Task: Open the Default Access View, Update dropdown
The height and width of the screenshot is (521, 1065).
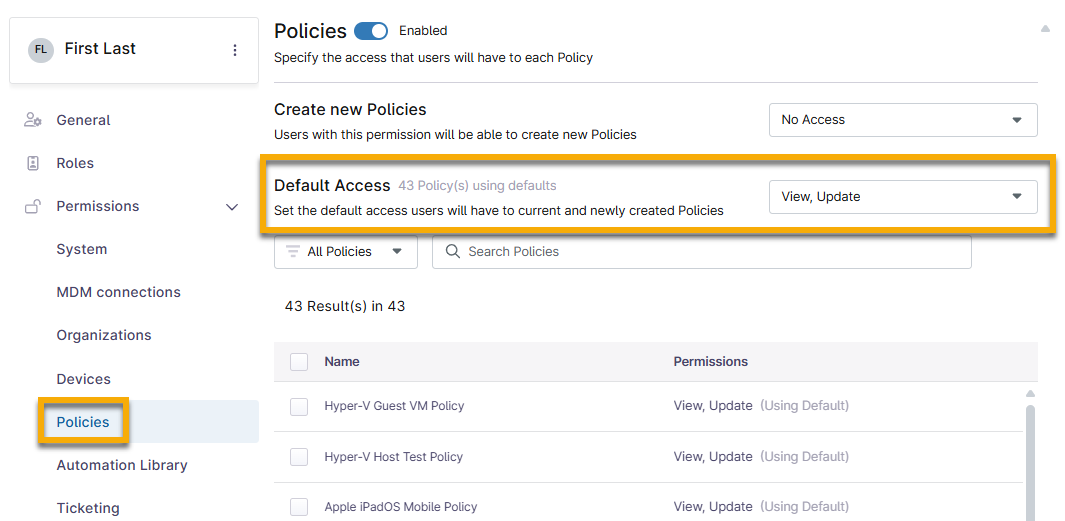Action: (902, 197)
